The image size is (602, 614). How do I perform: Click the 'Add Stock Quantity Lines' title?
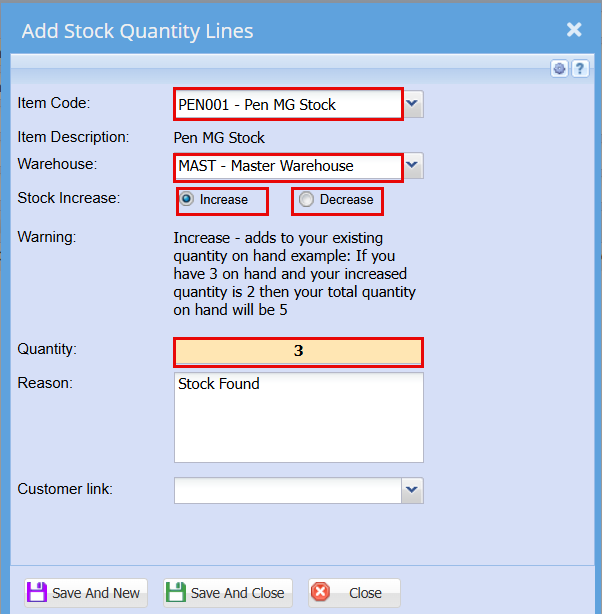tap(137, 31)
